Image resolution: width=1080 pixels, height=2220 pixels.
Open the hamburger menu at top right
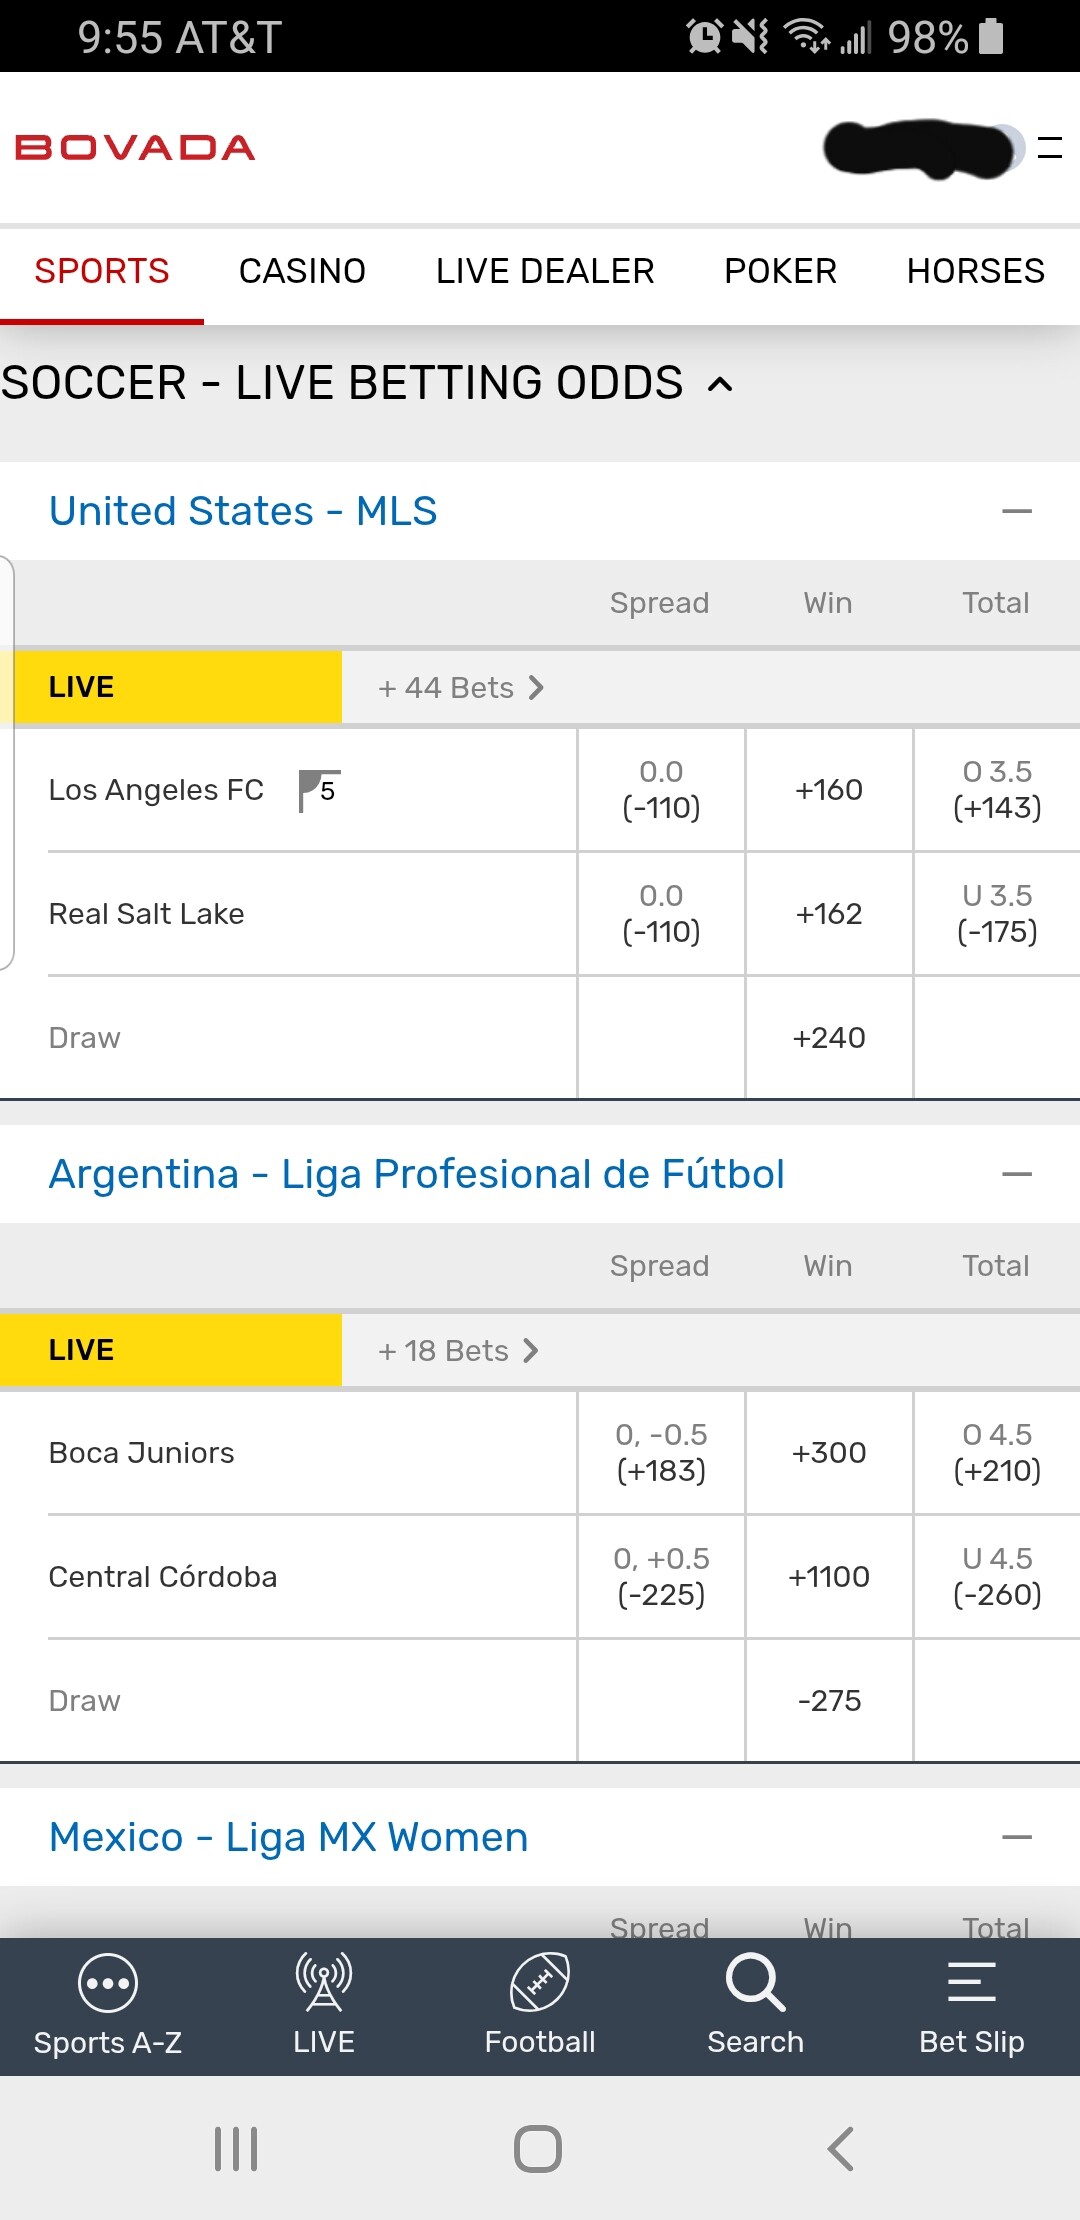pos(1049,148)
